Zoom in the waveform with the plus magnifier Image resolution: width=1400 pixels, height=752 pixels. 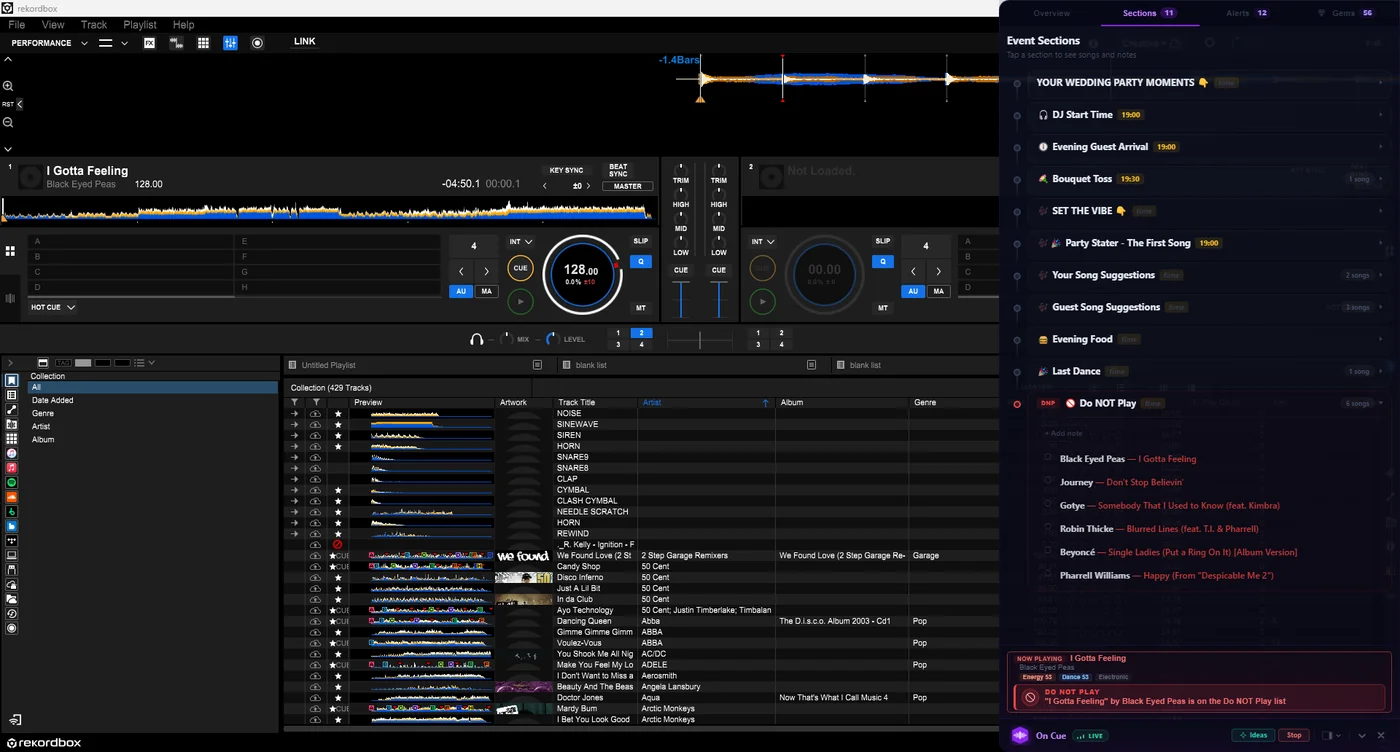click(8, 86)
